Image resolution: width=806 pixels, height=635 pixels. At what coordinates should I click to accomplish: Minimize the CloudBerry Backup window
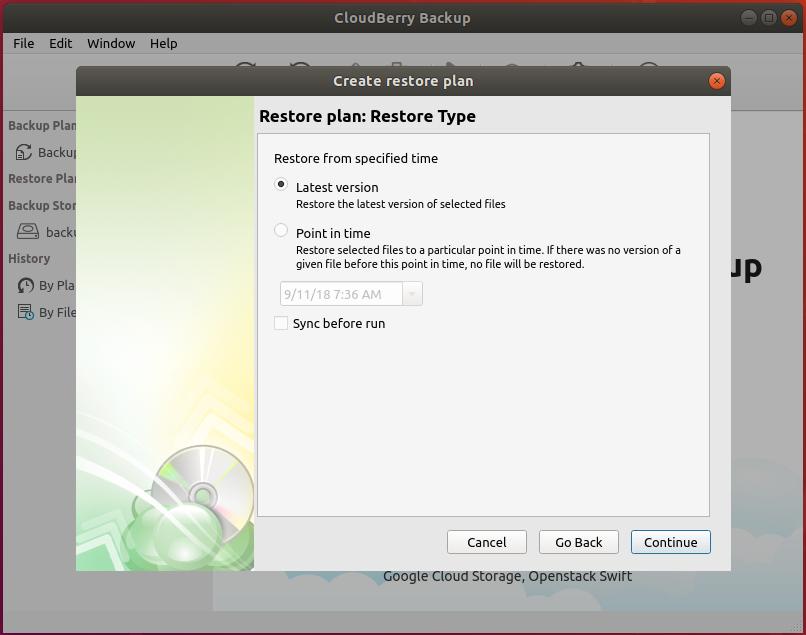tap(748, 18)
